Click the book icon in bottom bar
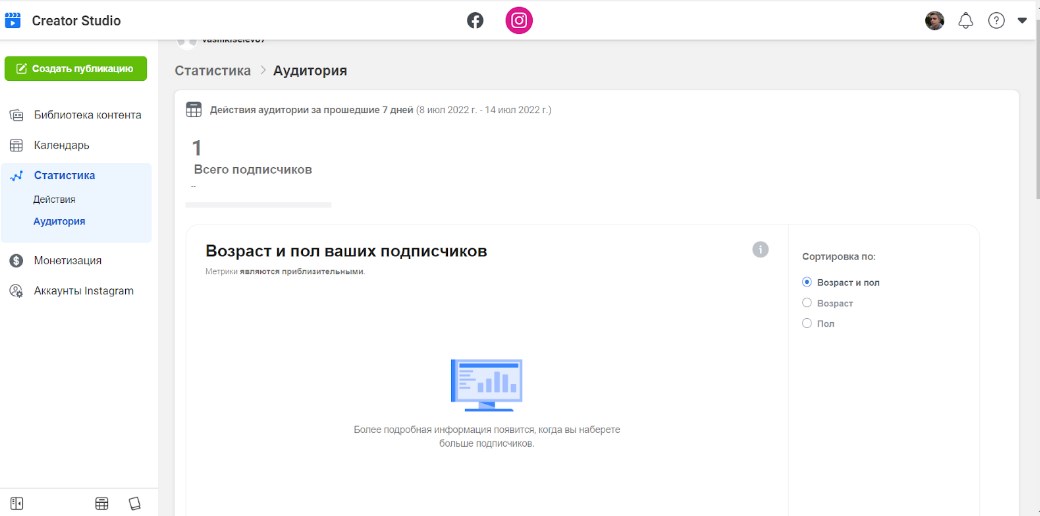The height and width of the screenshot is (516, 1040). tap(135, 503)
